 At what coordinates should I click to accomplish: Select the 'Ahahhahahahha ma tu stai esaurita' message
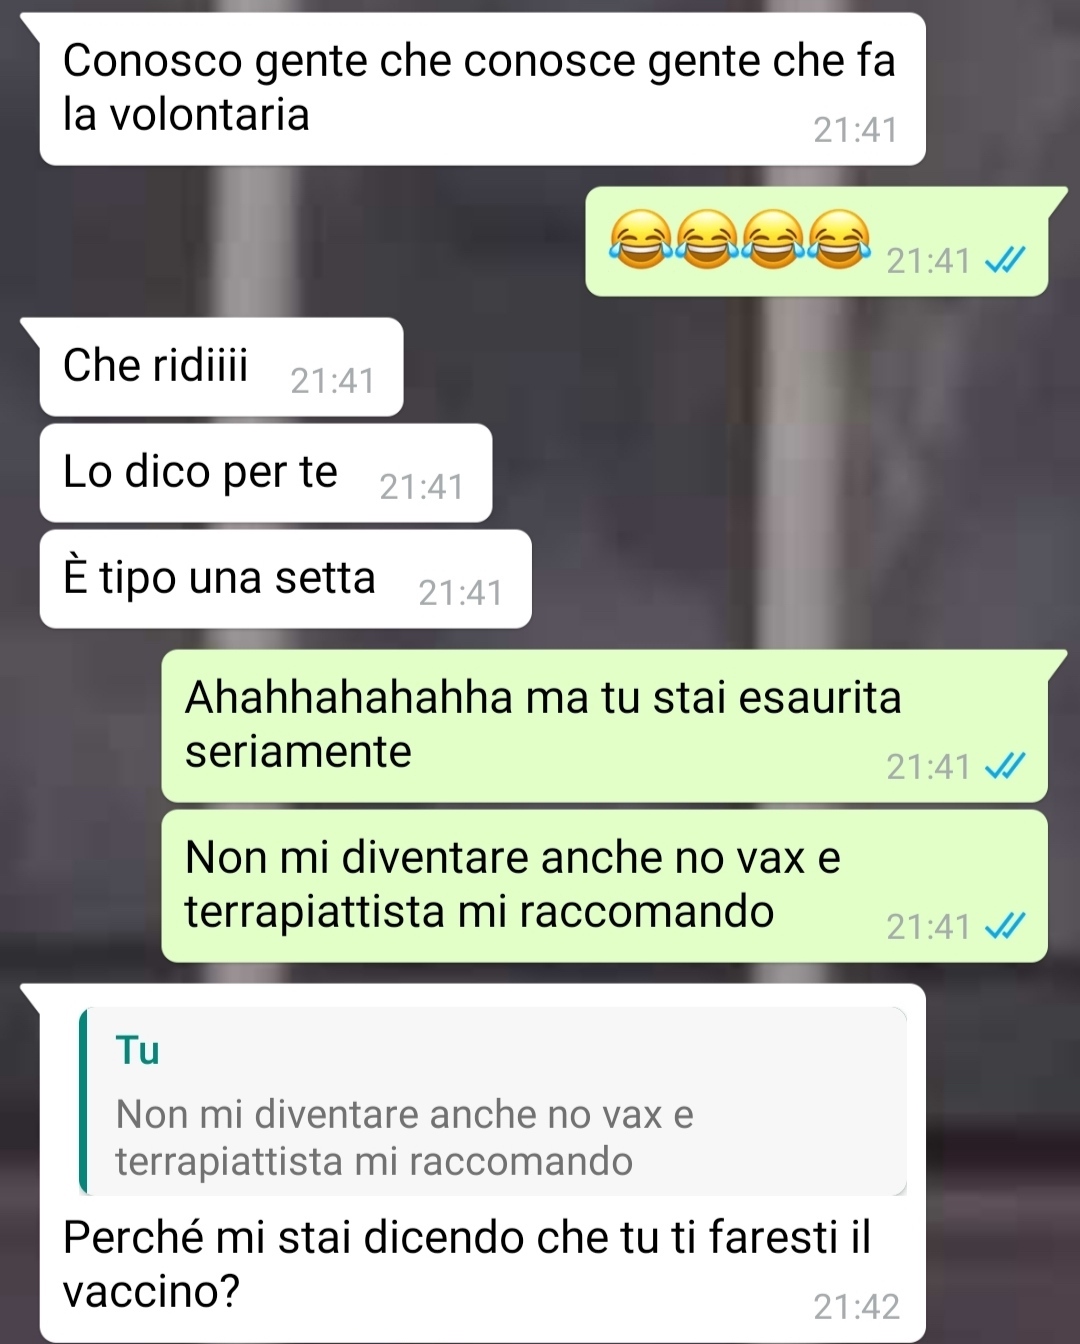click(x=604, y=726)
